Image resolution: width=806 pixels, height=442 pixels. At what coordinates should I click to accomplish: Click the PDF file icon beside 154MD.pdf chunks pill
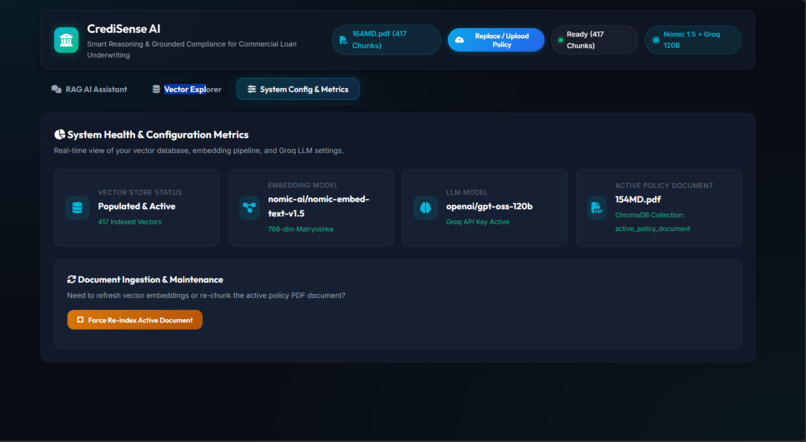[343, 40]
